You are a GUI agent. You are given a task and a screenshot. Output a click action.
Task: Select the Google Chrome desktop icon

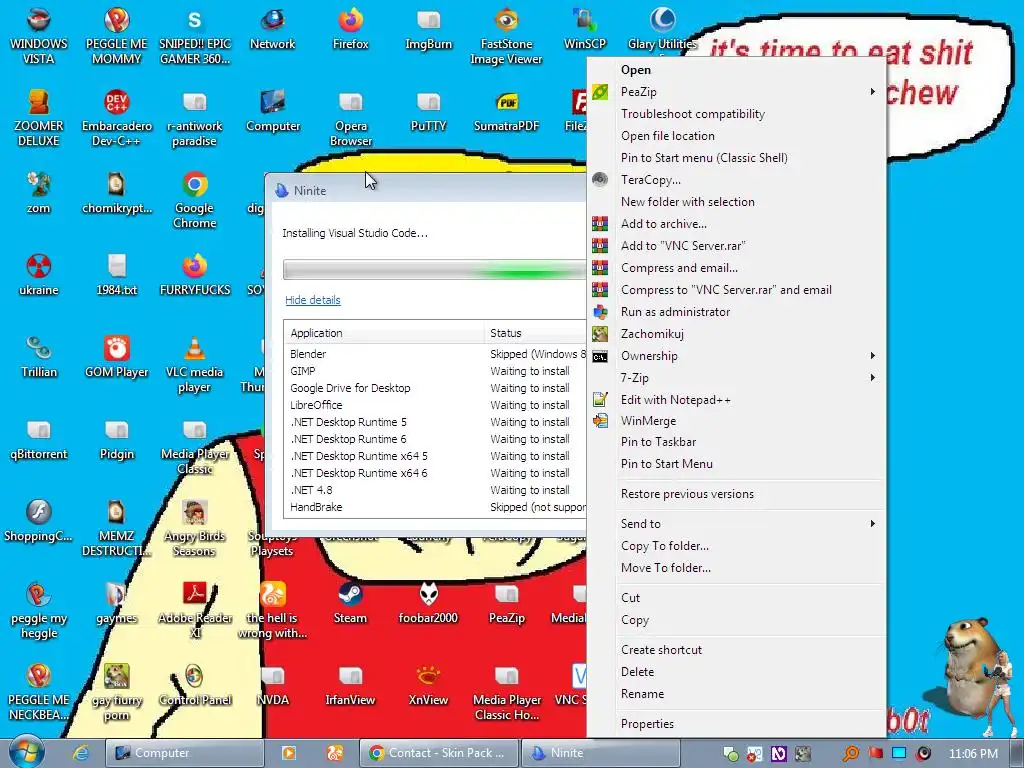point(195,199)
